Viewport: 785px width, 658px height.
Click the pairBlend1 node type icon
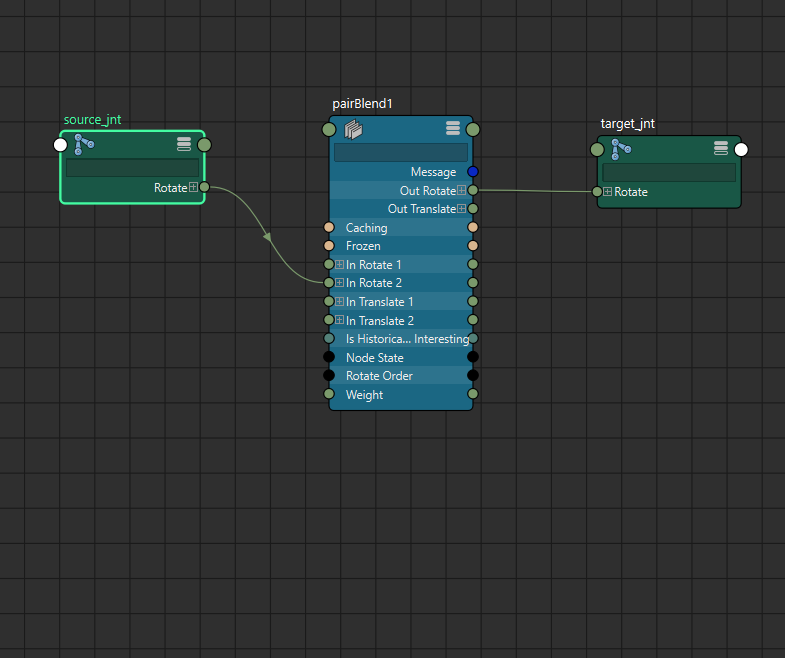352,129
